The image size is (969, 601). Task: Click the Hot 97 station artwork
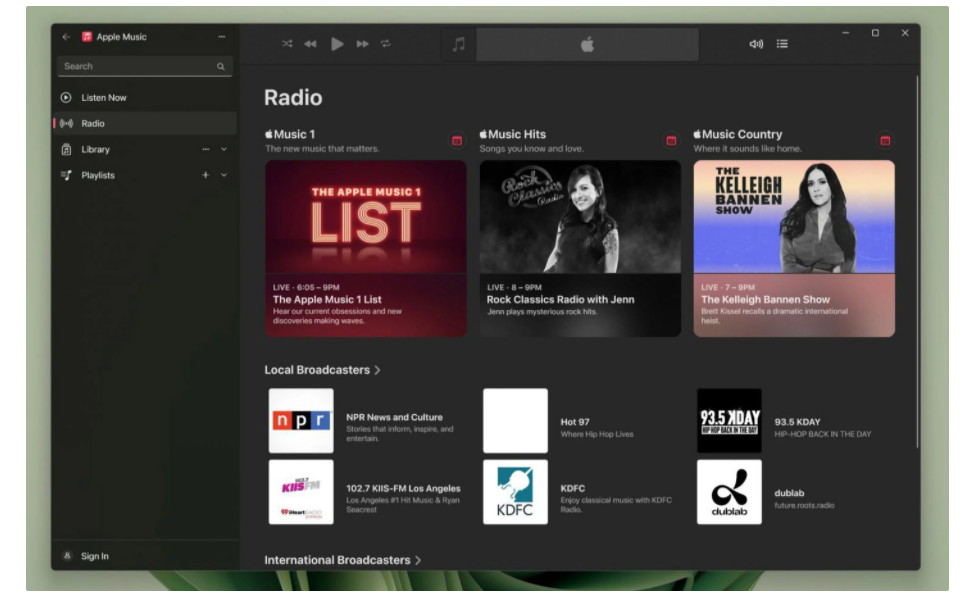pos(515,421)
